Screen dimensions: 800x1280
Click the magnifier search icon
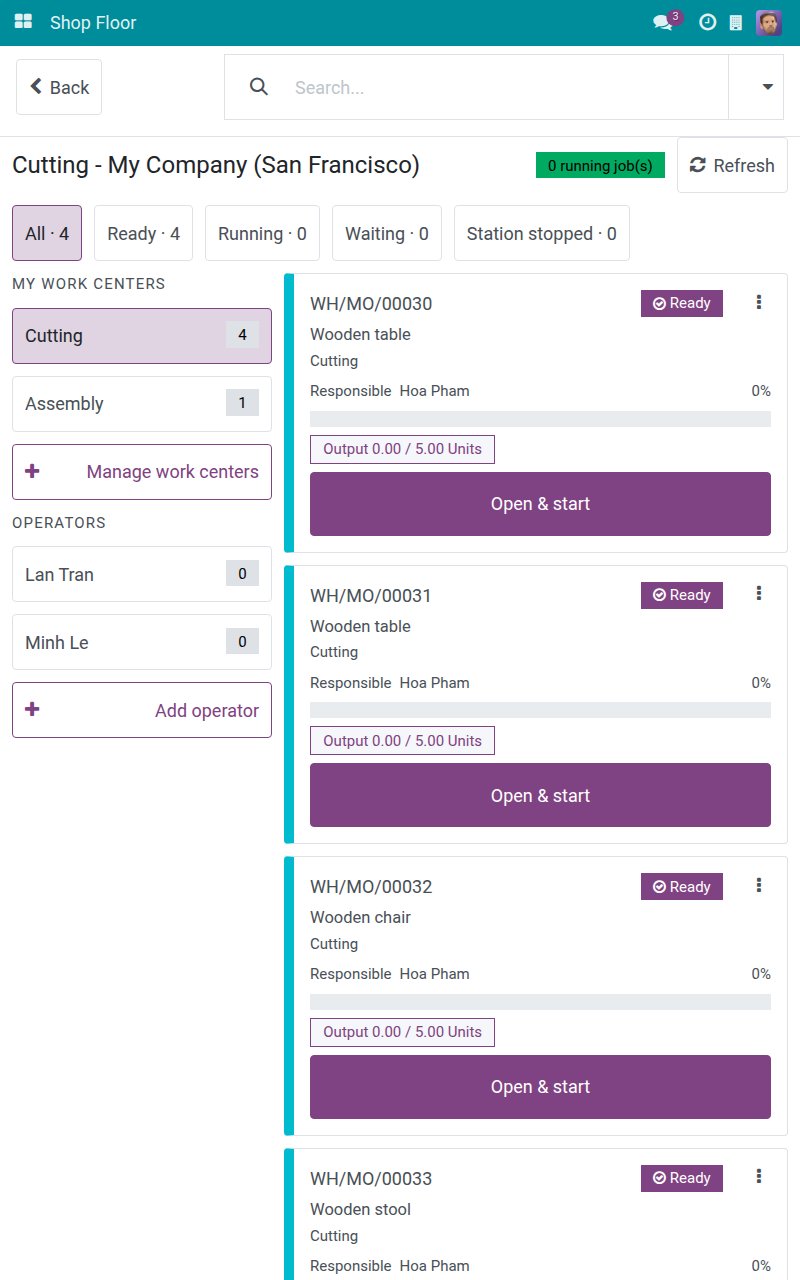(259, 87)
